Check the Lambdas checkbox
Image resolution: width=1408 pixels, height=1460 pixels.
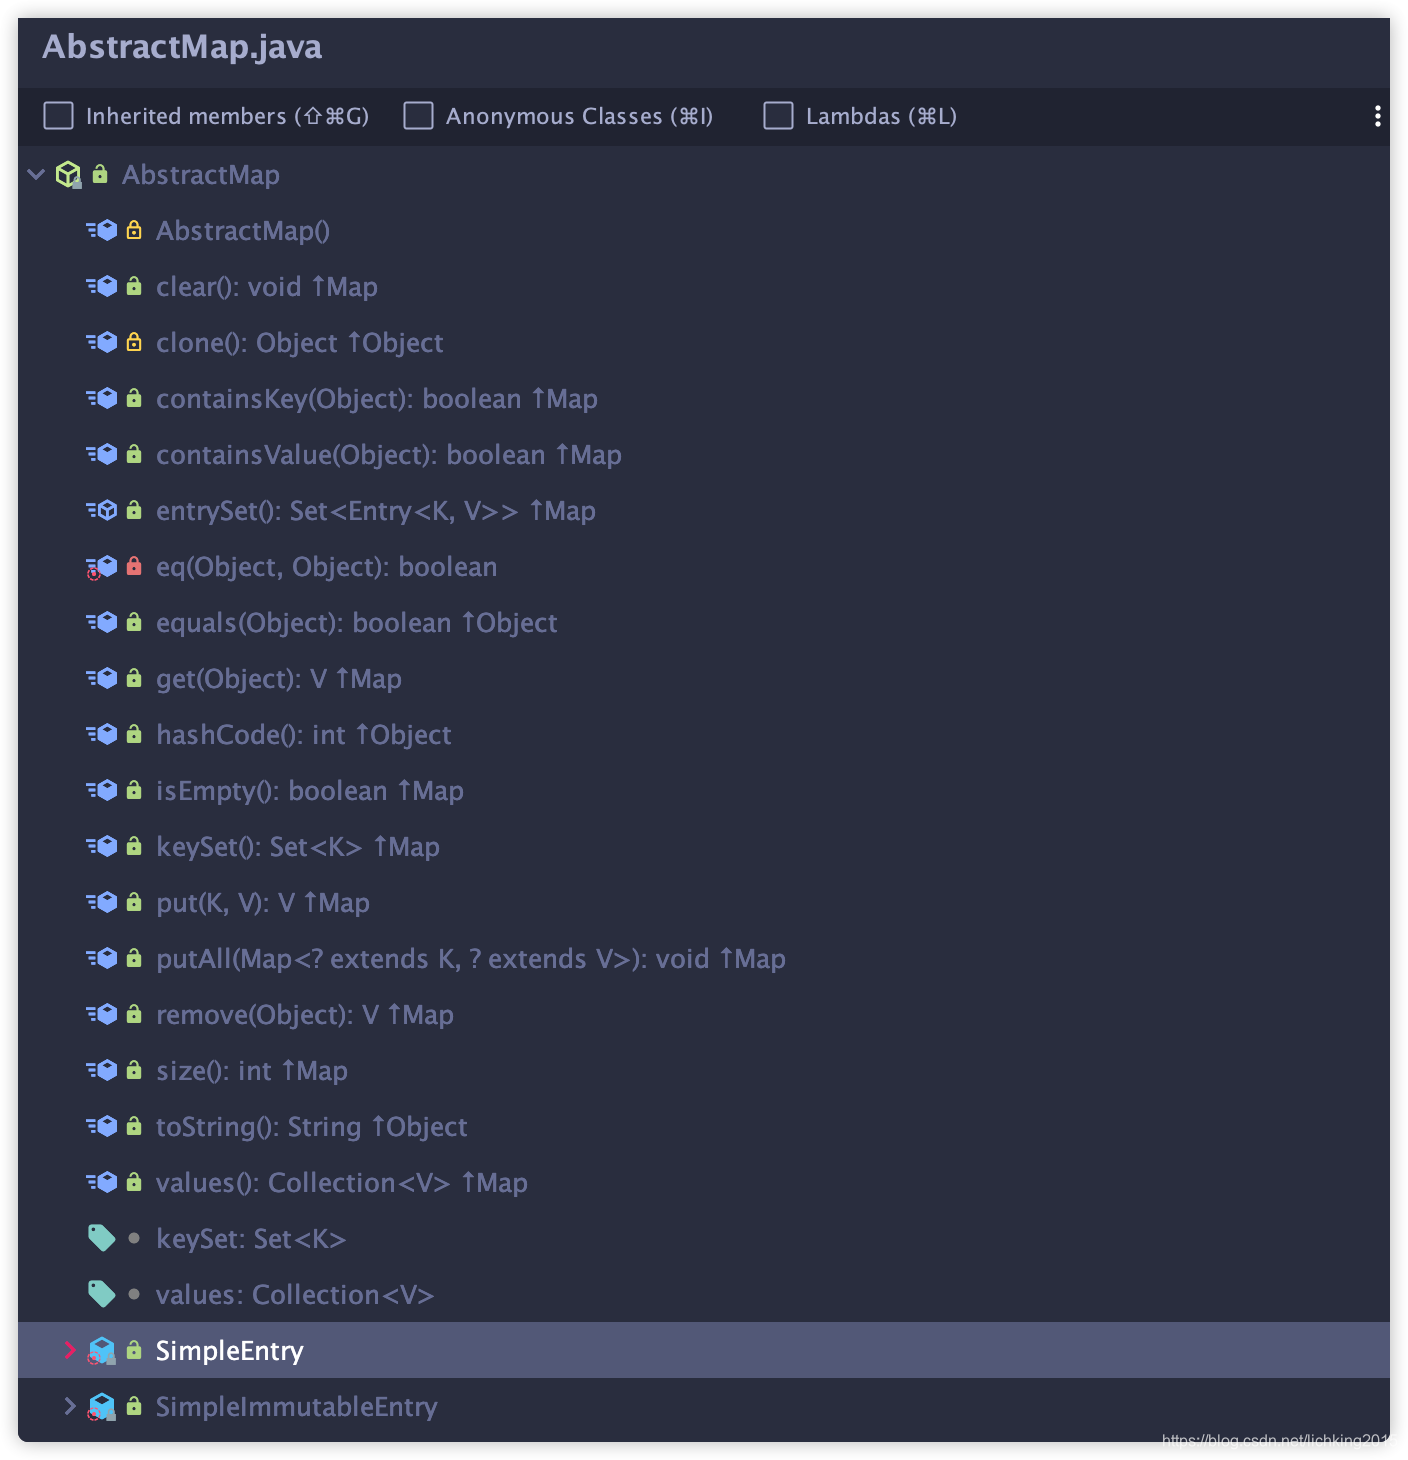(778, 116)
